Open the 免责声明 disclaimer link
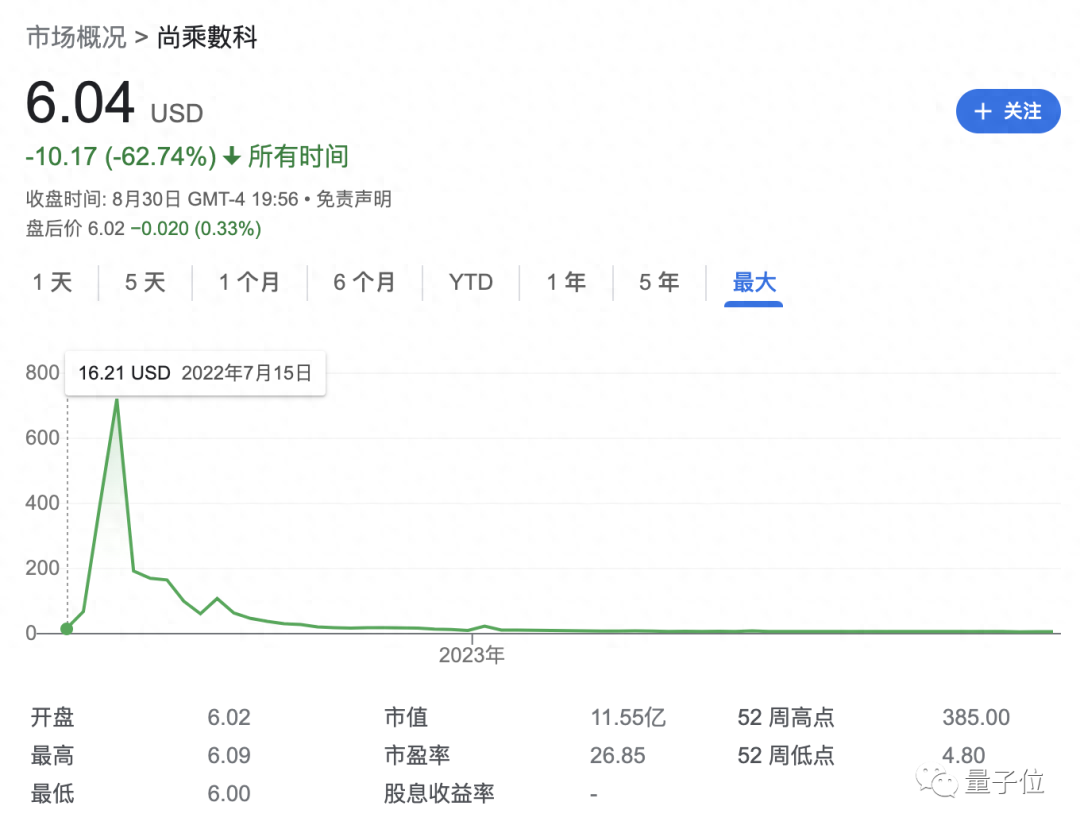This screenshot has width=1080, height=829. 354,199
